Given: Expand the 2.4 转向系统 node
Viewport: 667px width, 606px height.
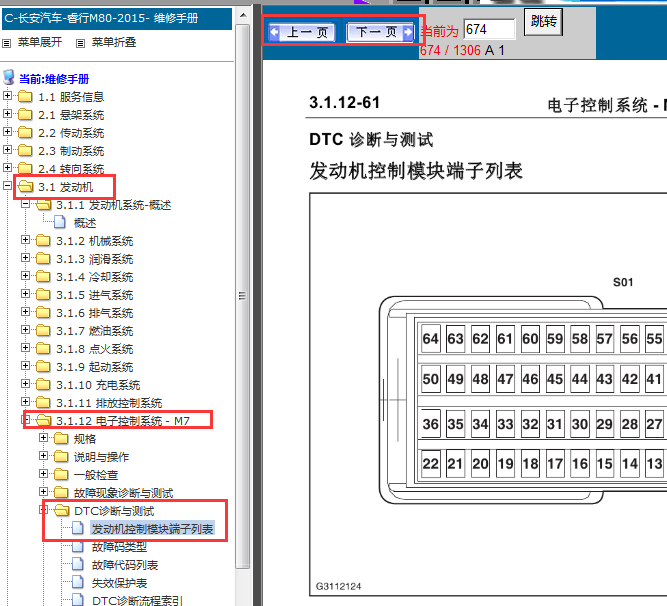Looking at the screenshot, I should tap(7, 168).
